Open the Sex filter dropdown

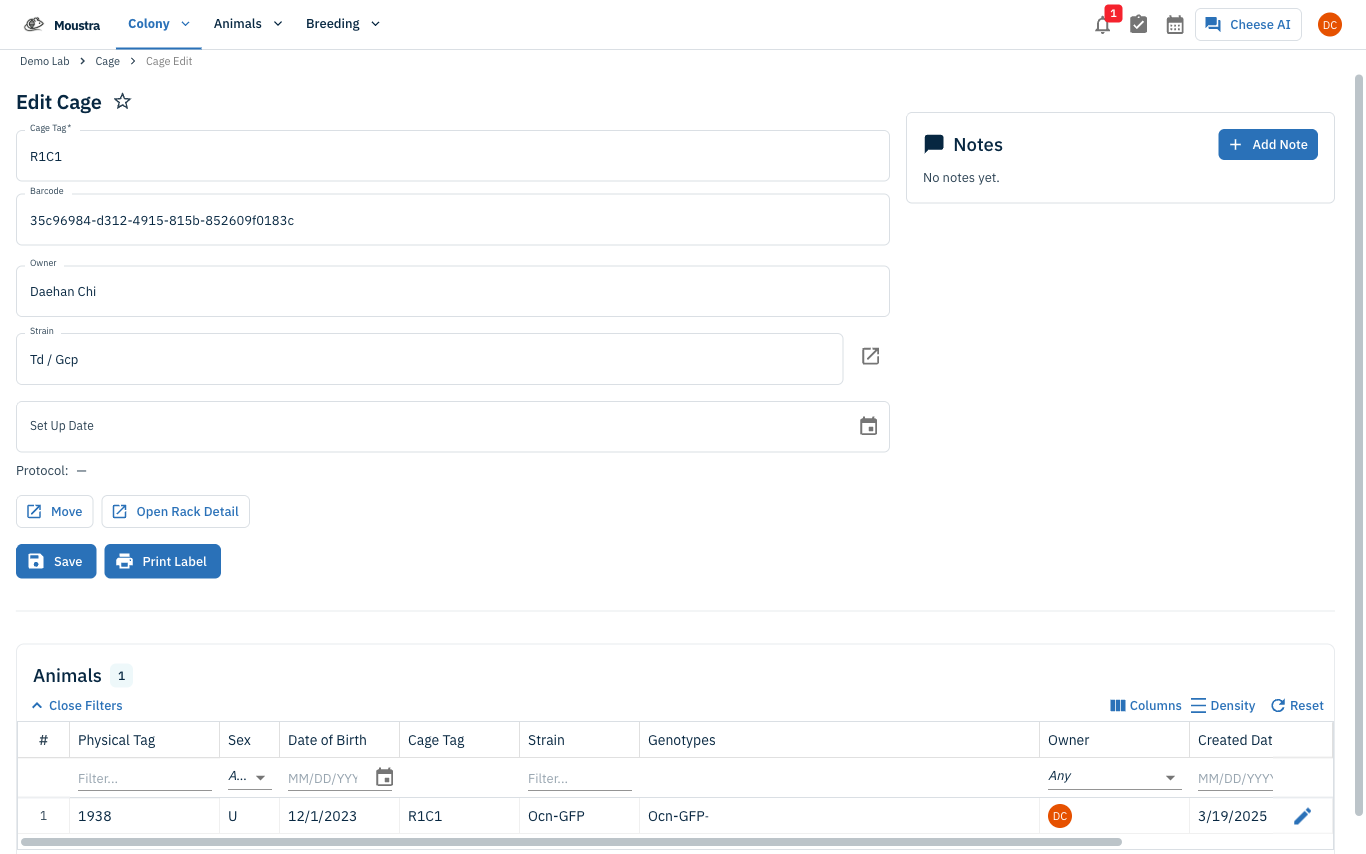249,777
